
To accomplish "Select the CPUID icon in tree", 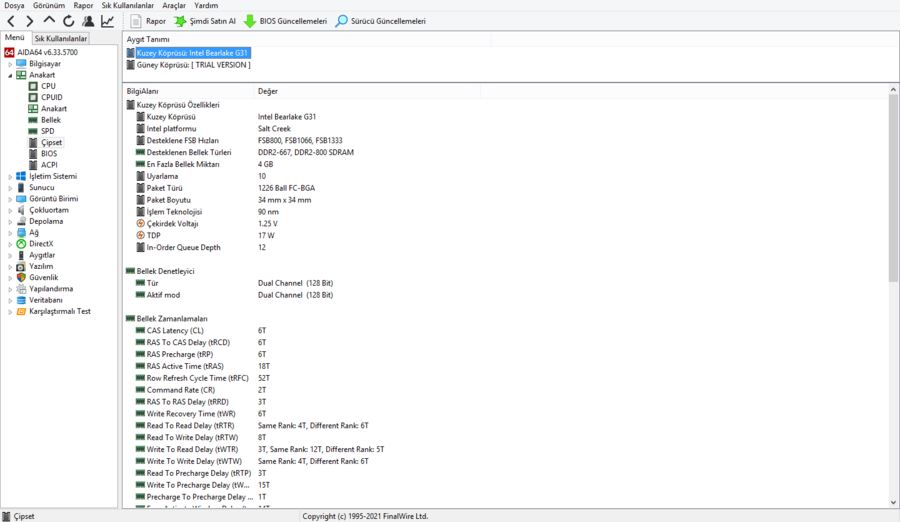I will pyautogui.click(x=33, y=98).
